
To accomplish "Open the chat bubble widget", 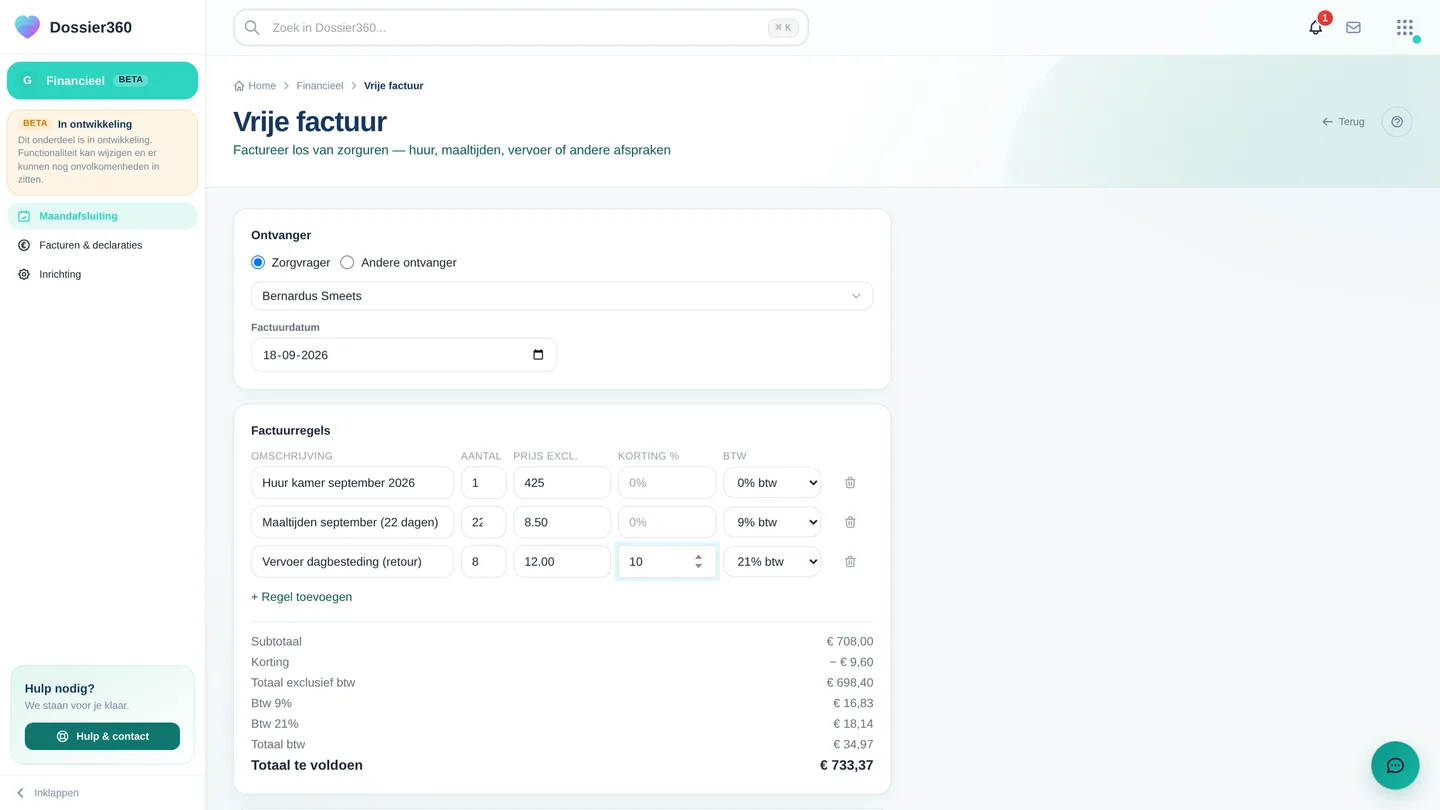I will point(1395,766).
